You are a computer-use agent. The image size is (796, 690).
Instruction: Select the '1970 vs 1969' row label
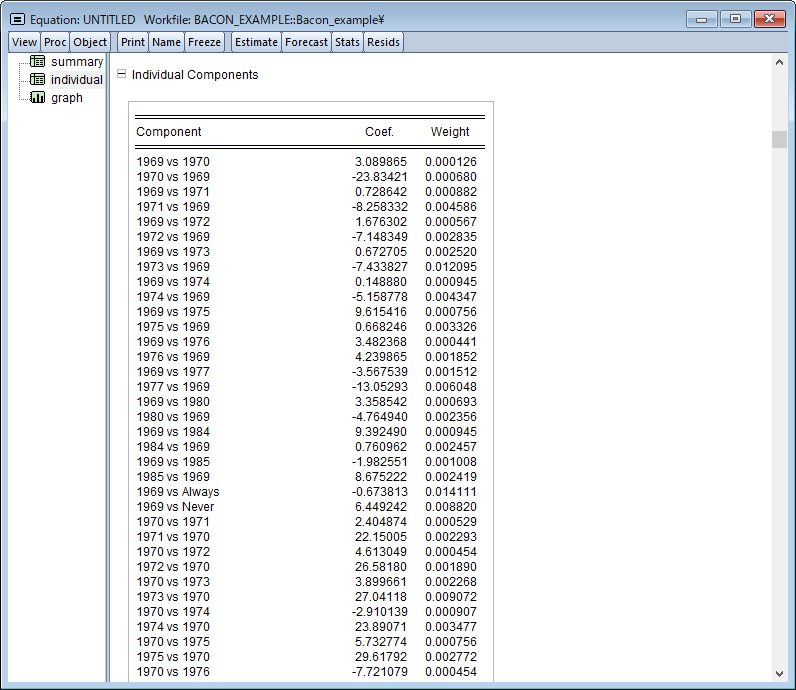click(x=173, y=177)
